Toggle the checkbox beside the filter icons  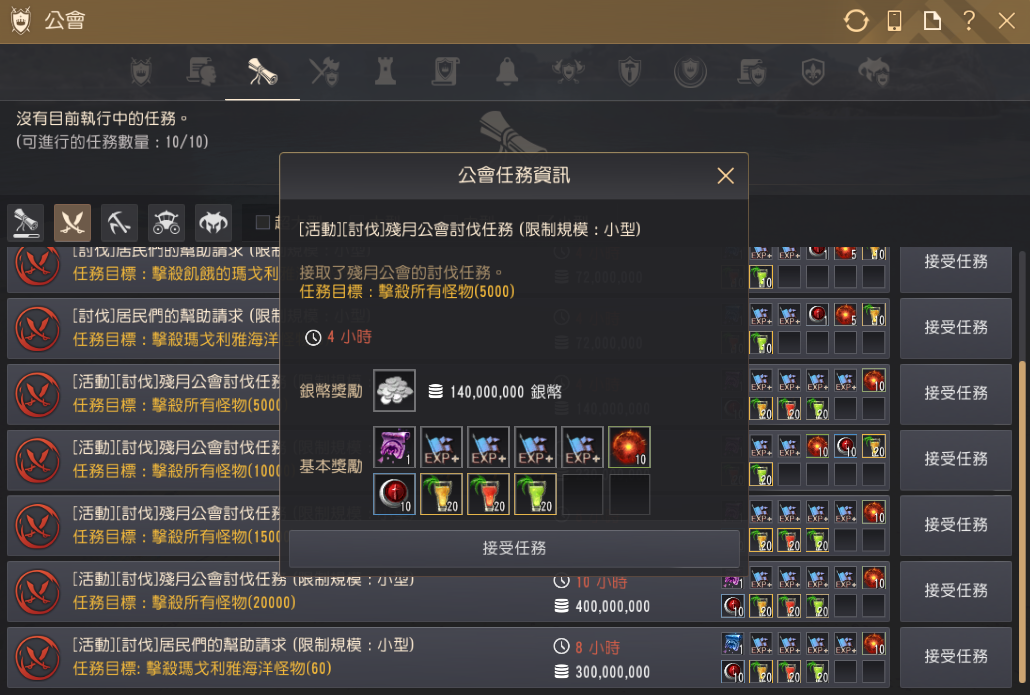pos(263,223)
